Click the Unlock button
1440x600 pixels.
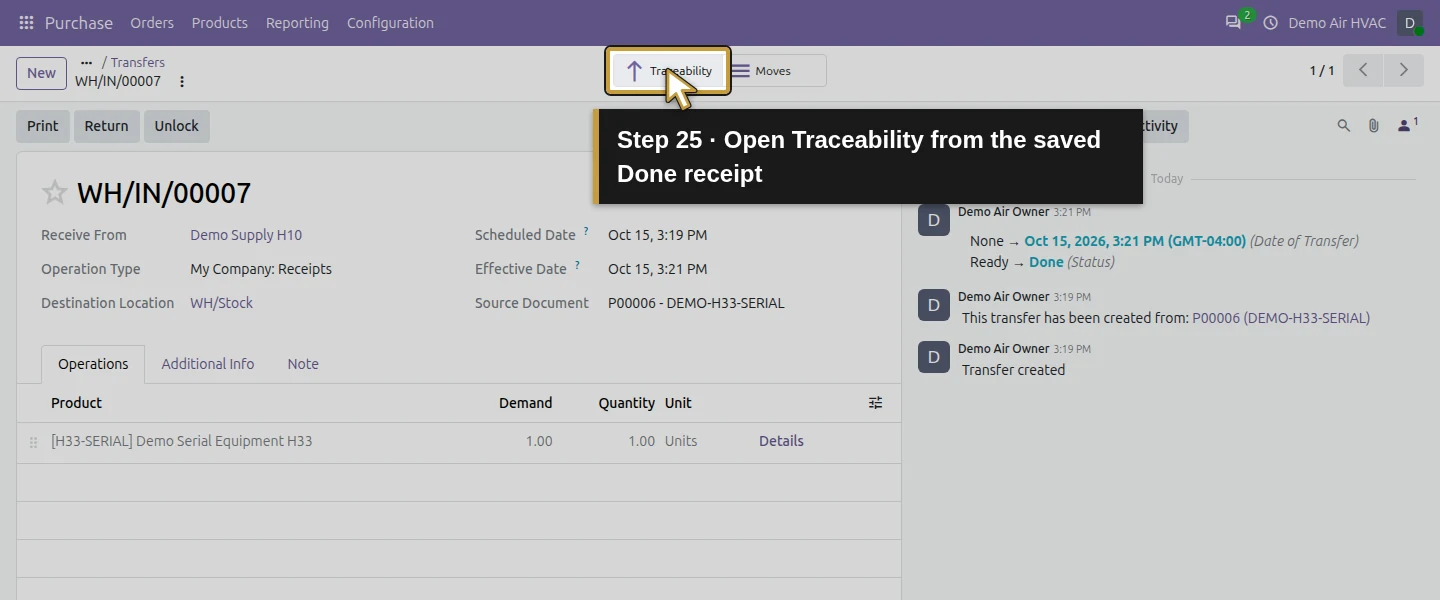(176, 126)
